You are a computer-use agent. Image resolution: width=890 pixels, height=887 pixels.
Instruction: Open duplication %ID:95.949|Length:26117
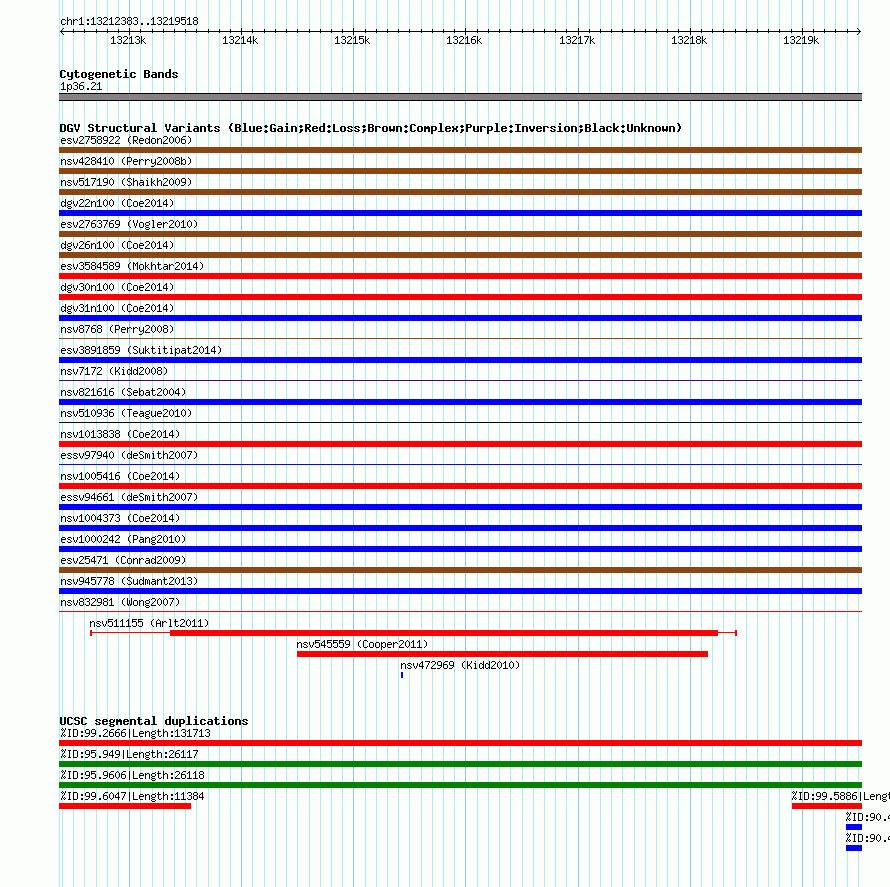tap(129, 754)
